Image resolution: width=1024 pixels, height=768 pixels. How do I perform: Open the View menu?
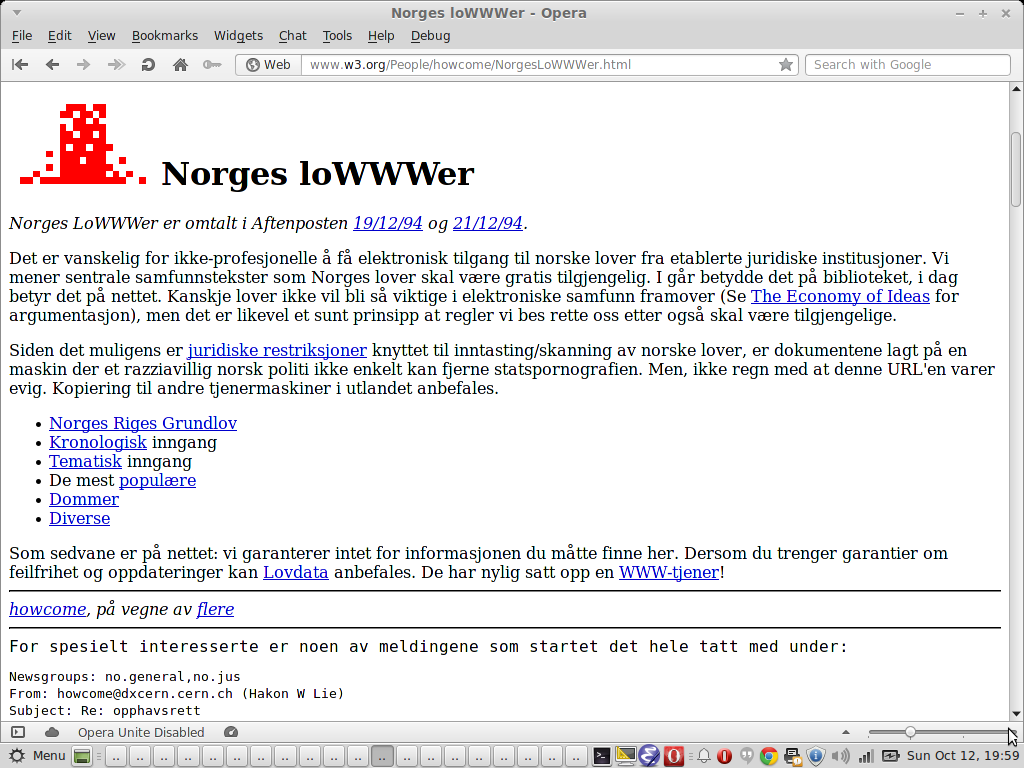101,36
